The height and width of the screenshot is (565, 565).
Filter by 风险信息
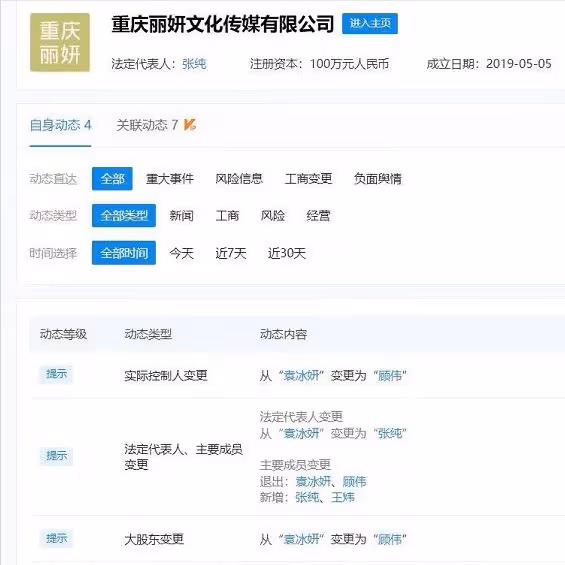point(239,178)
